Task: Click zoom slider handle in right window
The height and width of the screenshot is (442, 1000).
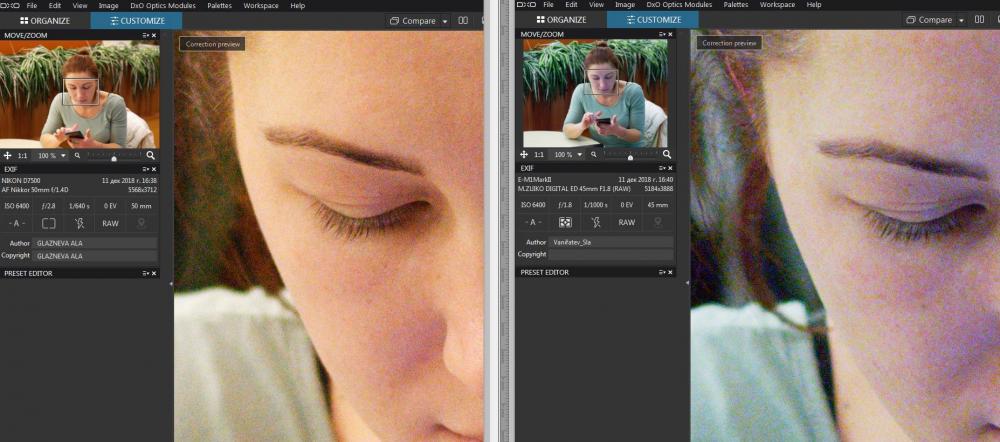Action: tap(630, 157)
